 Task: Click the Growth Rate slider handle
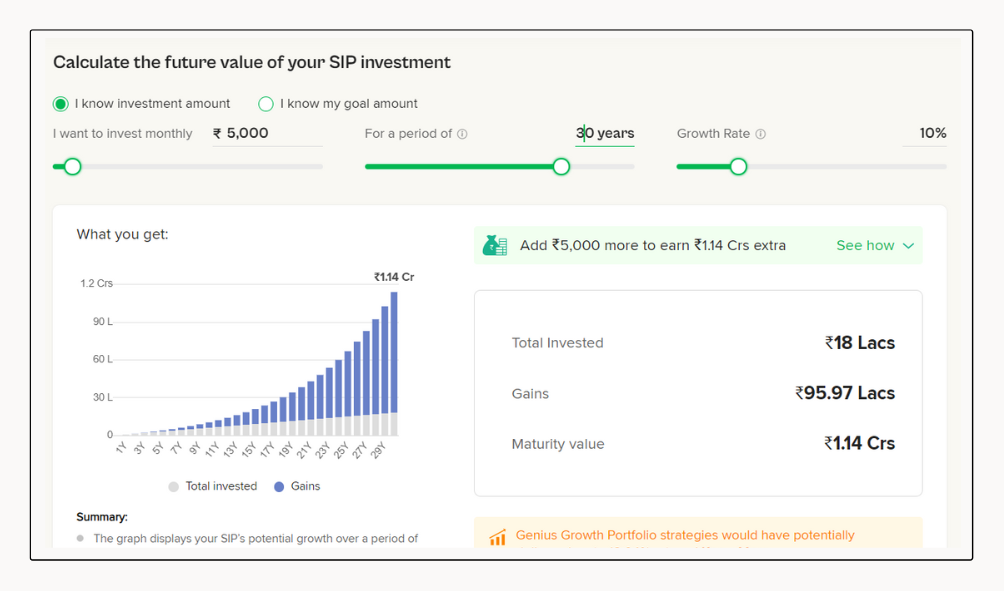coord(738,166)
